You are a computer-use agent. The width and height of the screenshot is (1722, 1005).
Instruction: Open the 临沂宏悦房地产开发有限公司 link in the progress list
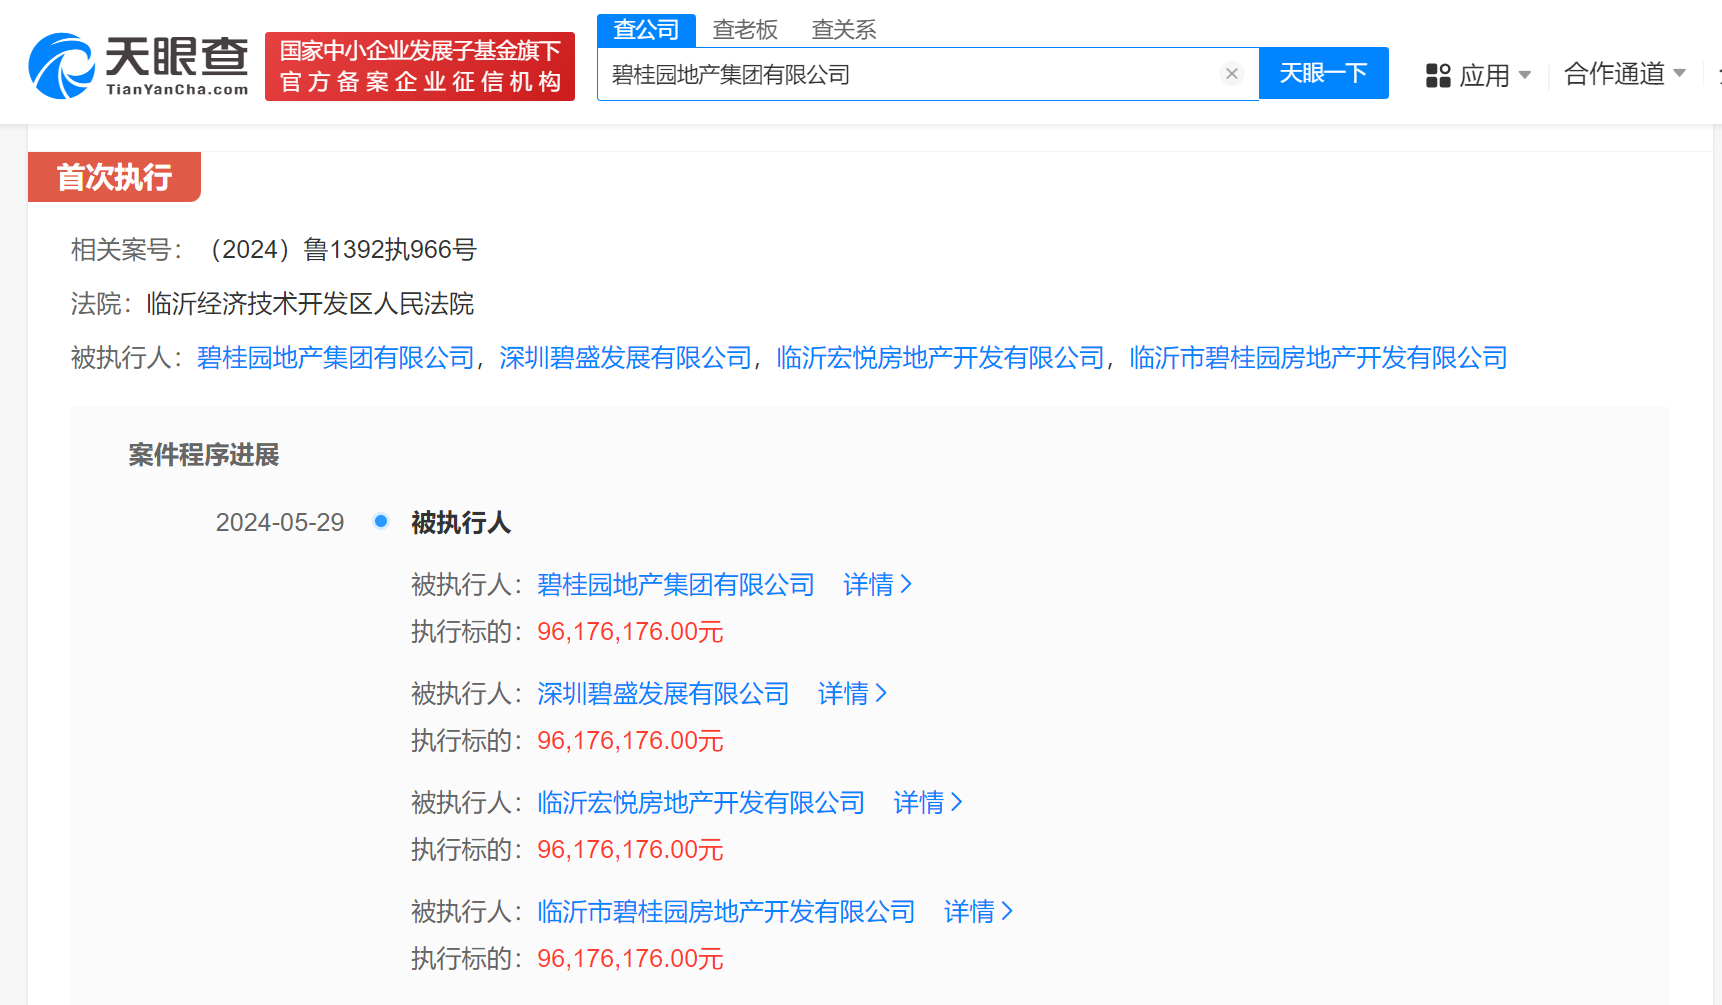(701, 803)
